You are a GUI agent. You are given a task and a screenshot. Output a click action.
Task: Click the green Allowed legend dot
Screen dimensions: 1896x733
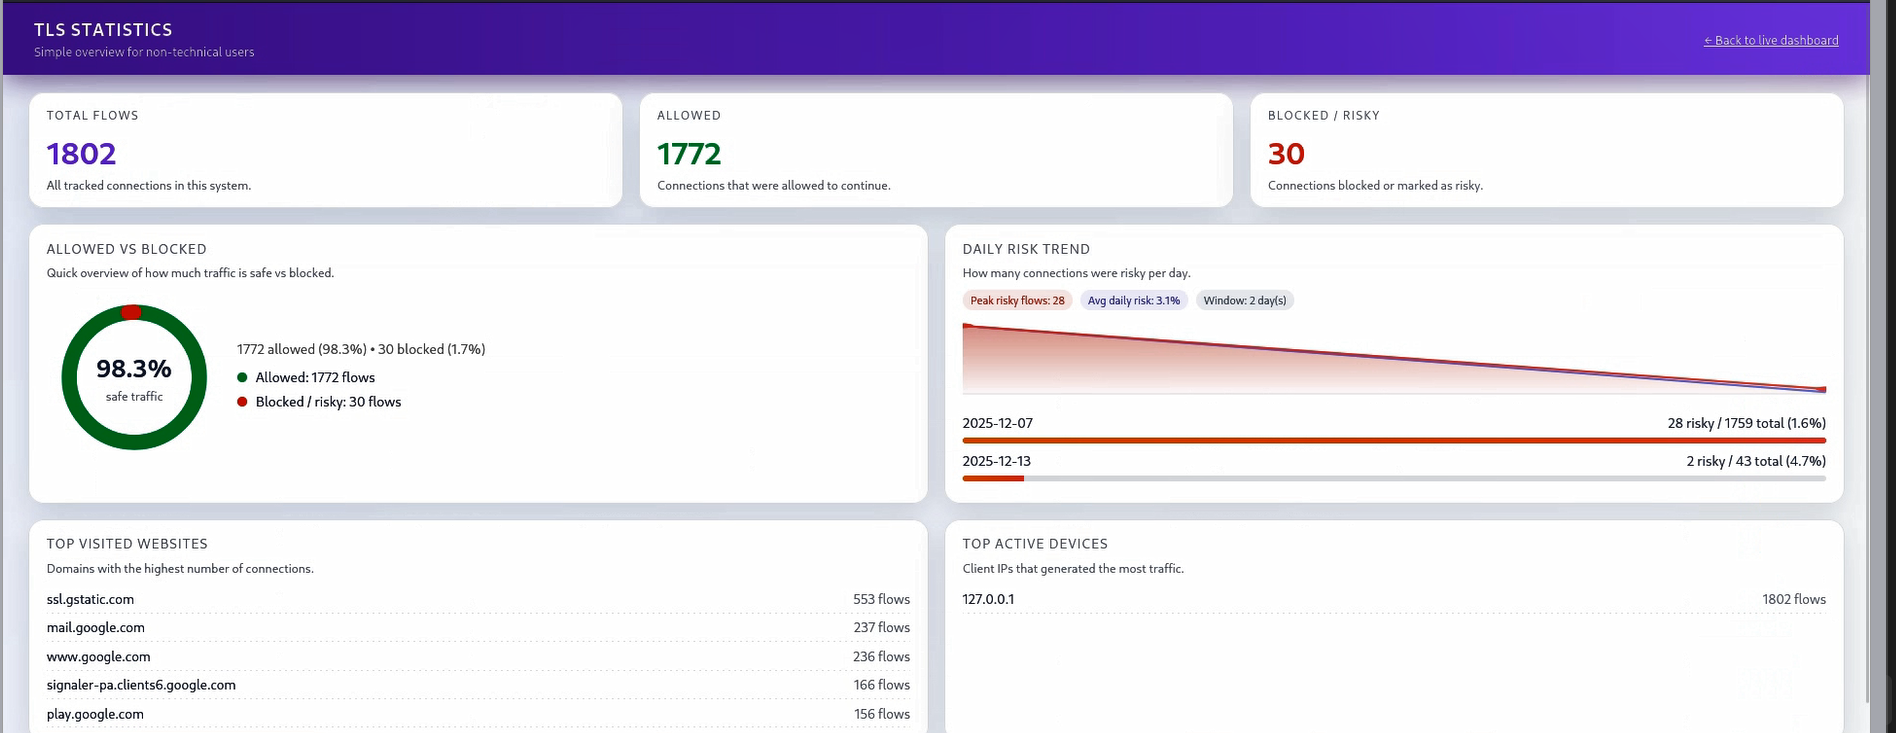click(x=242, y=378)
